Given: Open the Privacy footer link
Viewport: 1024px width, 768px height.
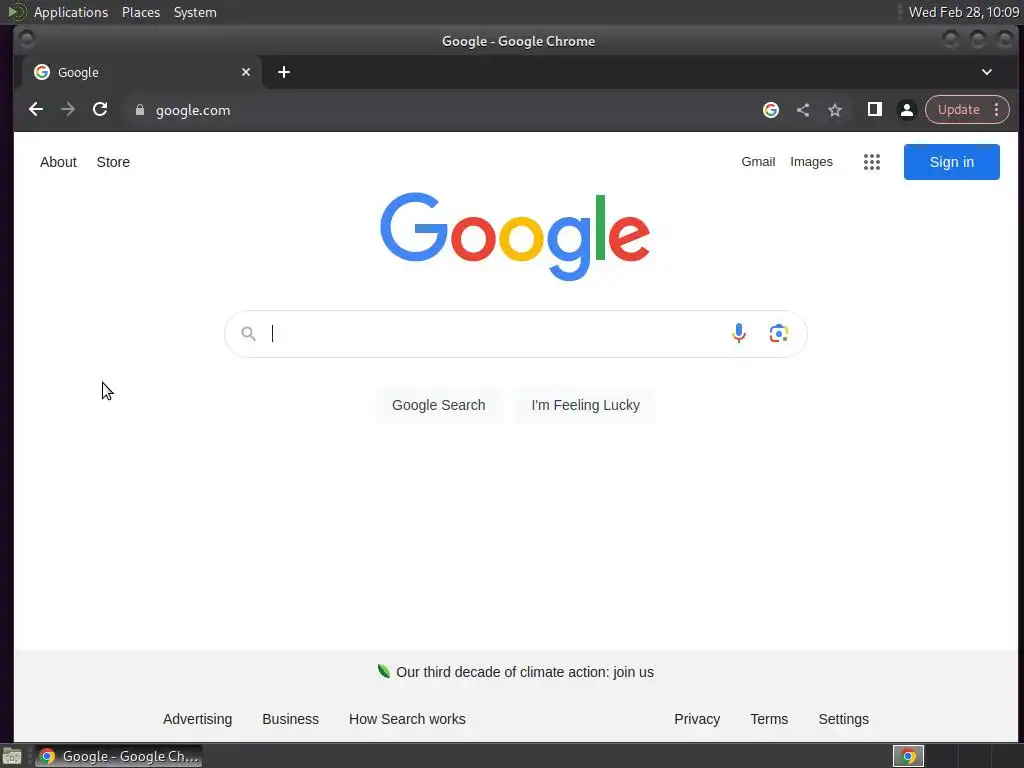Looking at the screenshot, I should 697,719.
